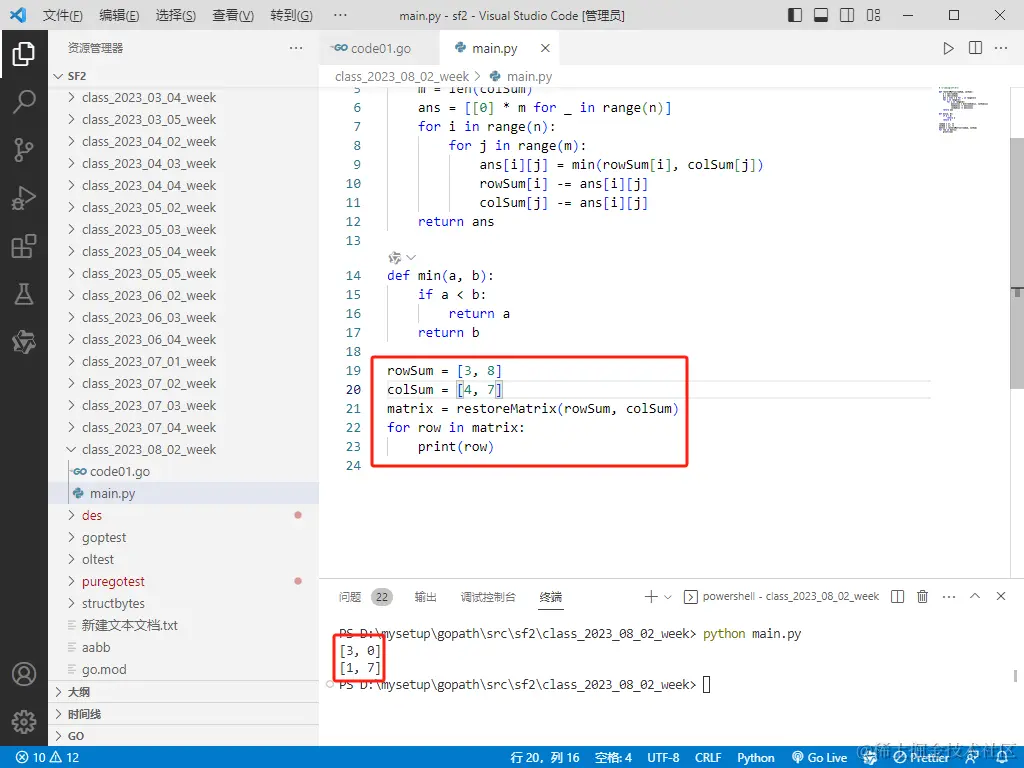This screenshot has width=1024, height=768.
Task: Open go.mod file in explorer
Action: tap(184, 670)
